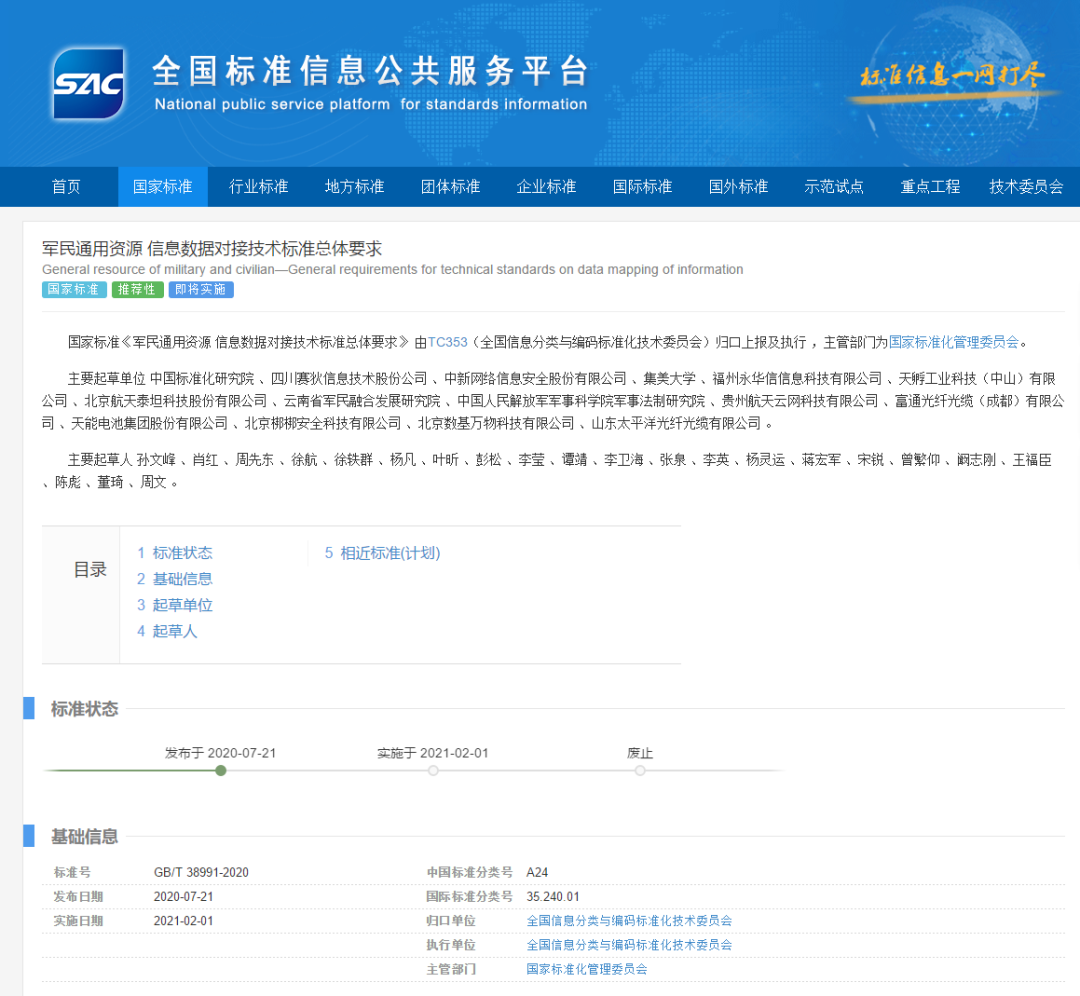1080x996 pixels.
Task: Open the 国家标准 navigation section
Action: click(162, 186)
